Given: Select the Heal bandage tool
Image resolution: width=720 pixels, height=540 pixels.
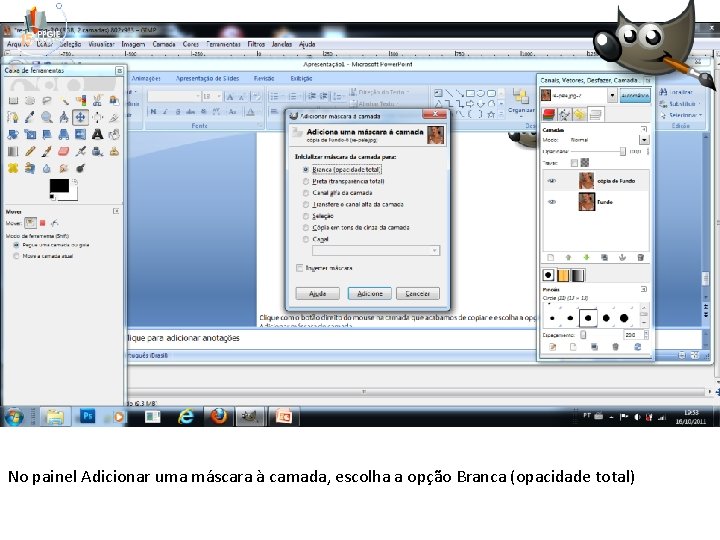Looking at the screenshot, I should [13, 169].
